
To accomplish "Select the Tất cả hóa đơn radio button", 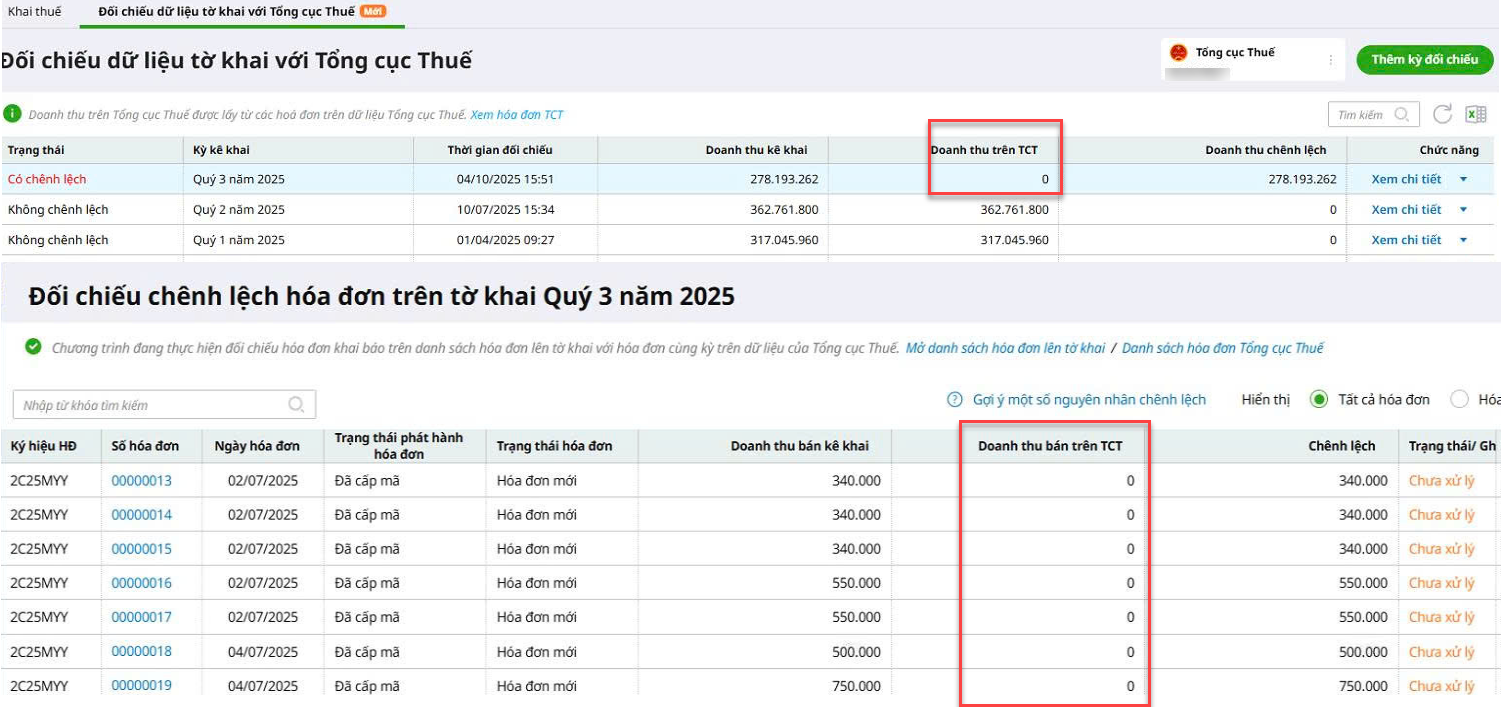I will [x=1319, y=400].
